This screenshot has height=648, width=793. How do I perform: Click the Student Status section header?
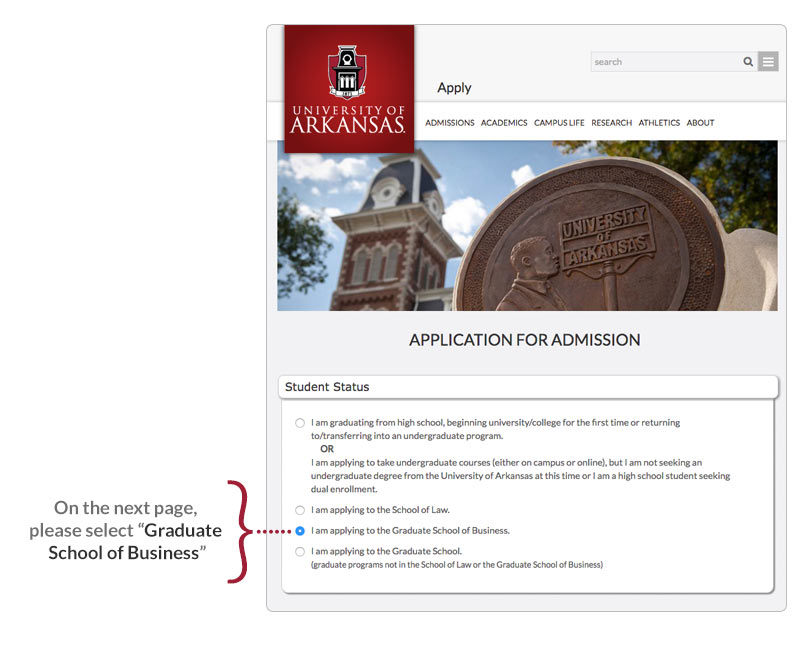pos(528,387)
